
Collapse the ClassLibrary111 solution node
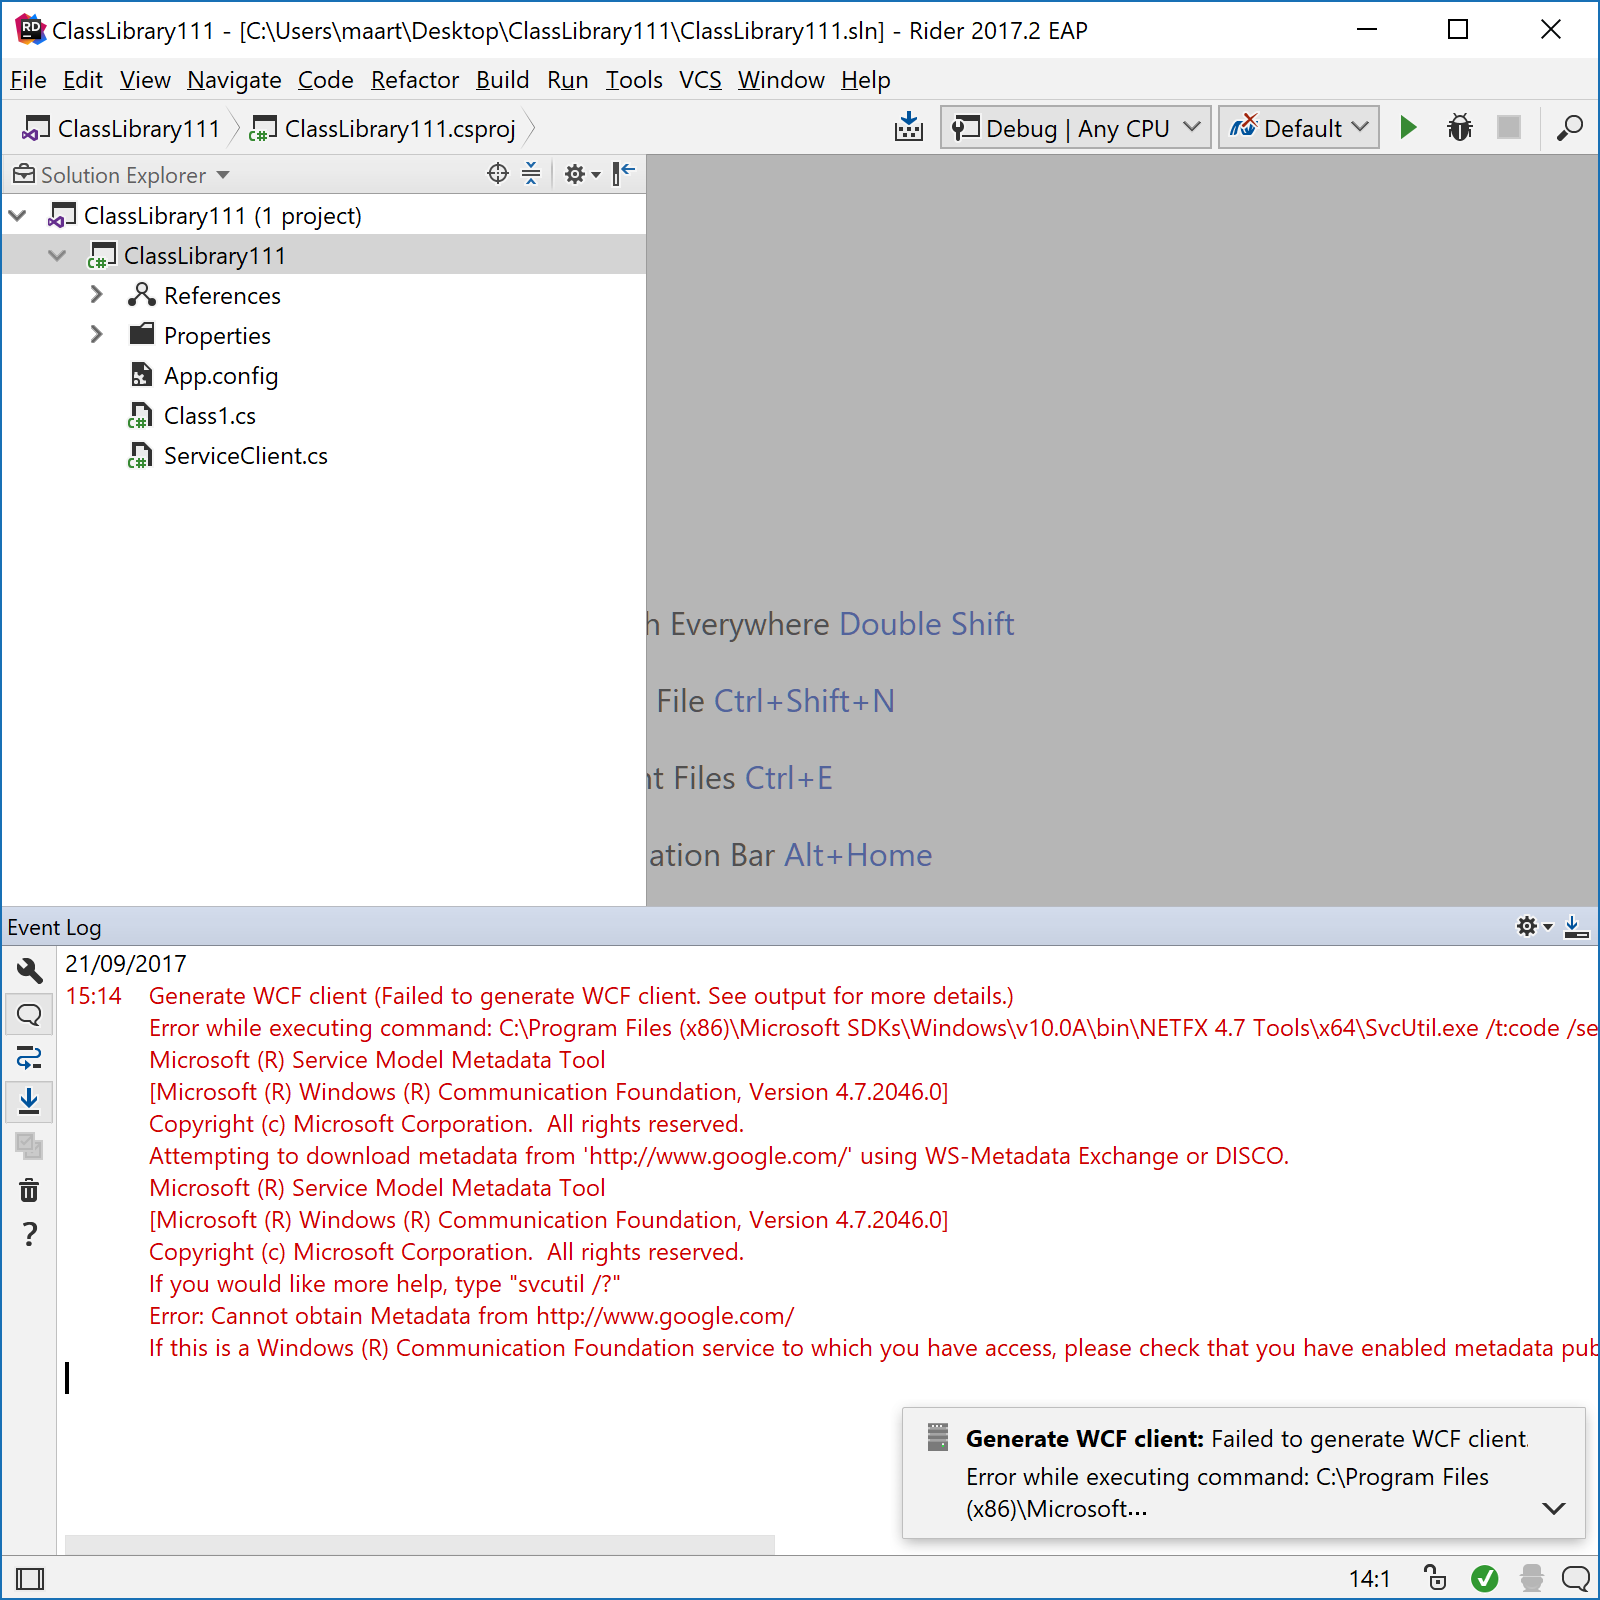click(x=18, y=215)
